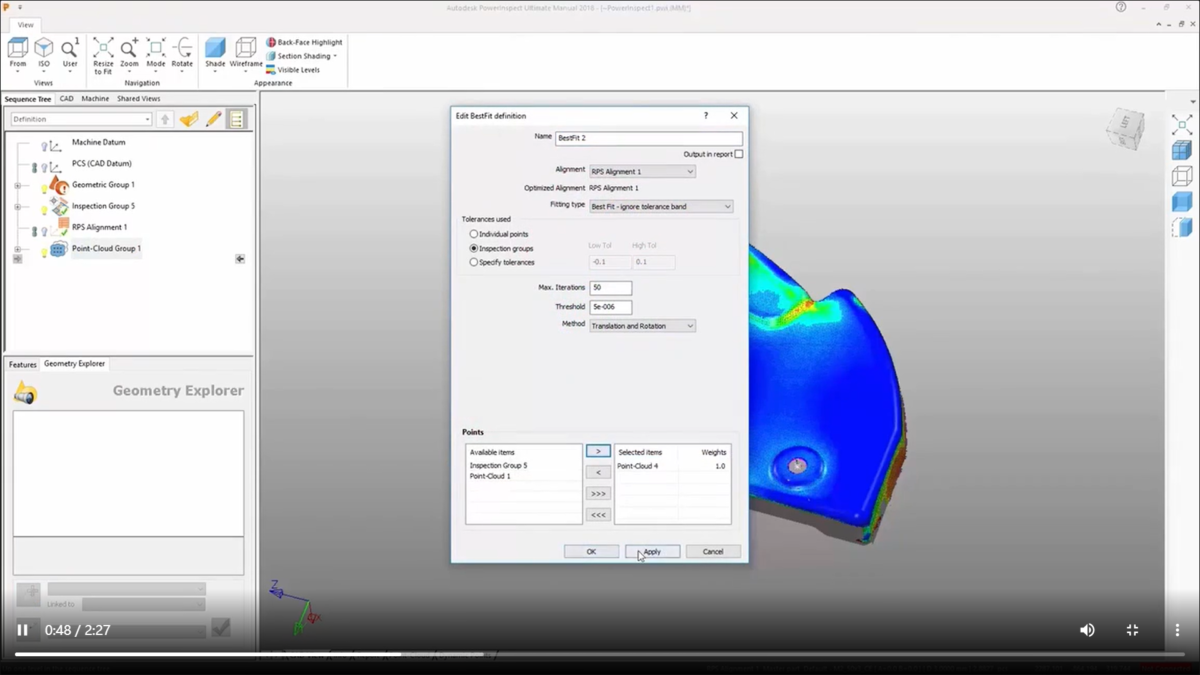The image size is (1200, 675).
Task: Click the Threshold field
Action: click(611, 307)
